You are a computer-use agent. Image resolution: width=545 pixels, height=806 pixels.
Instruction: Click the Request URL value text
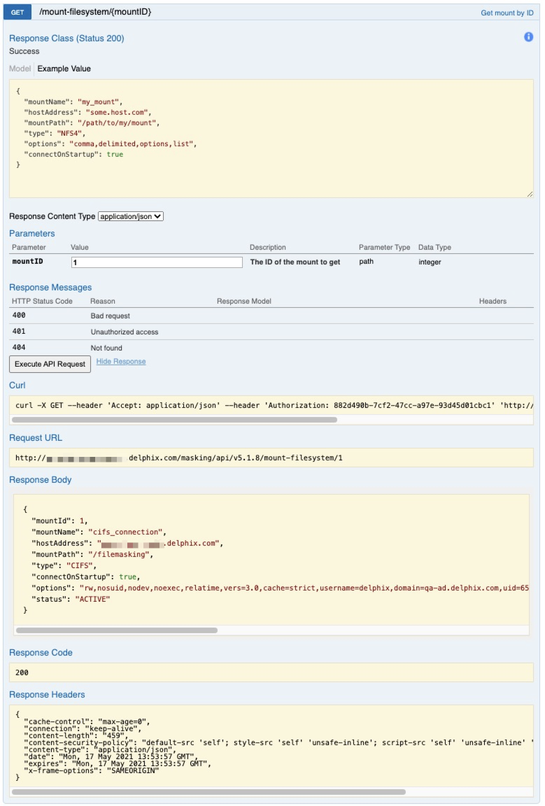click(179, 457)
